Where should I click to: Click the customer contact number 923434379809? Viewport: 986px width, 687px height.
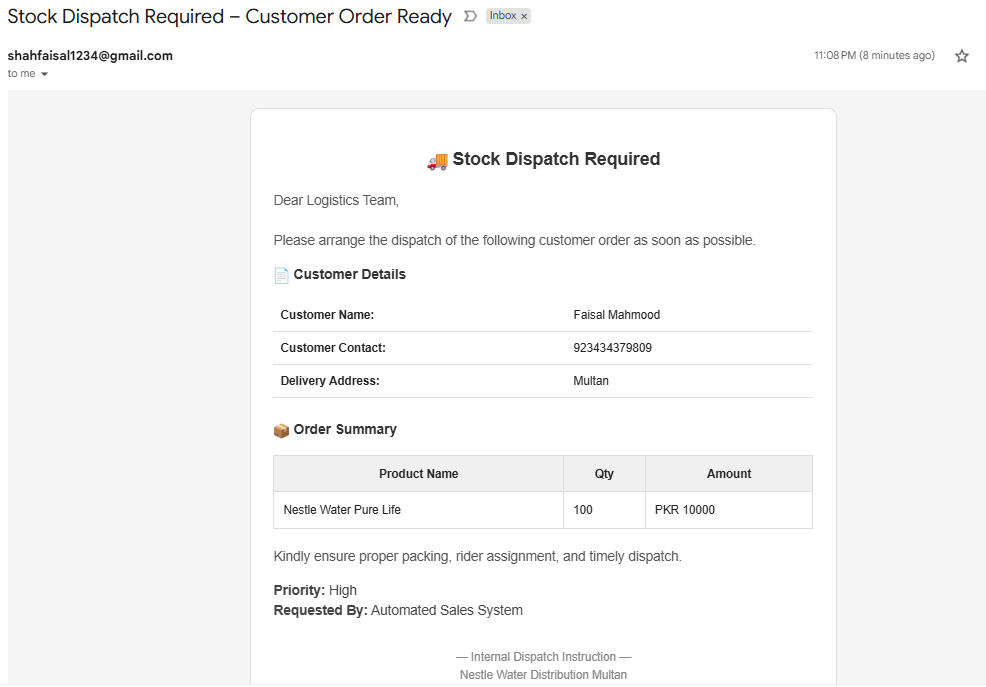point(612,348)
